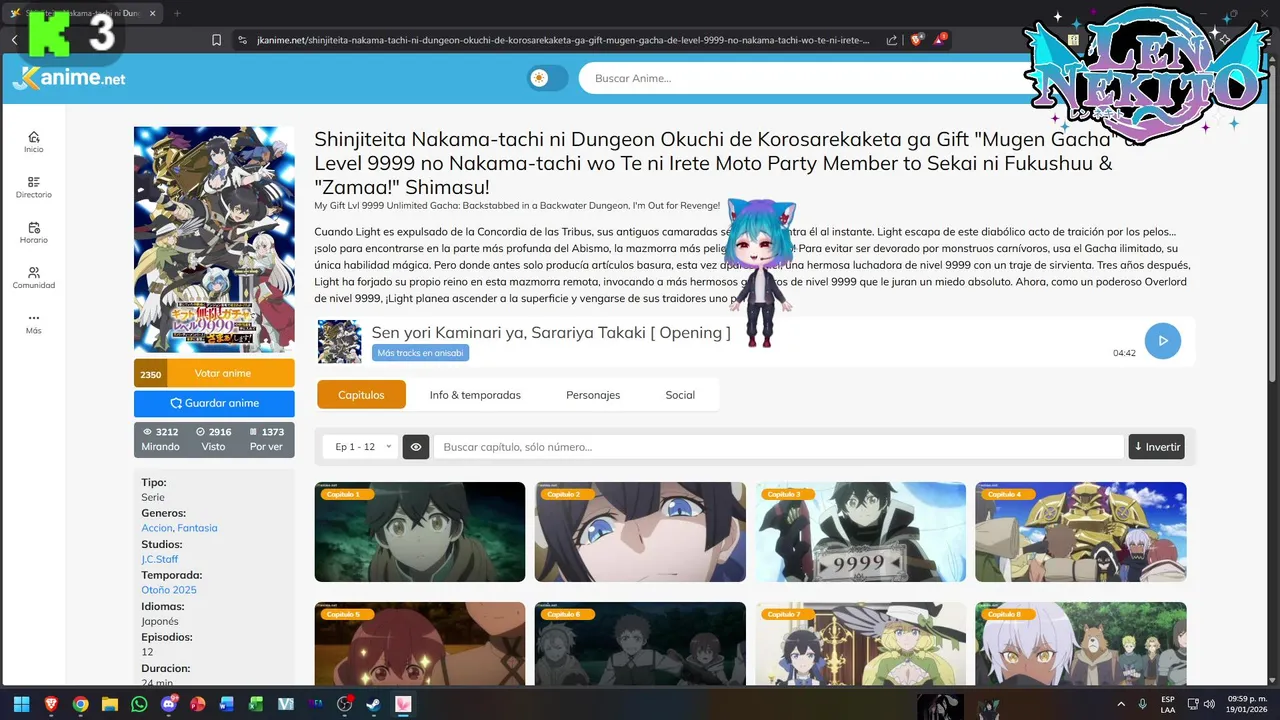1280x720 pixels.
Task: Click the Invertir order button
Action: click(1157, 447)
